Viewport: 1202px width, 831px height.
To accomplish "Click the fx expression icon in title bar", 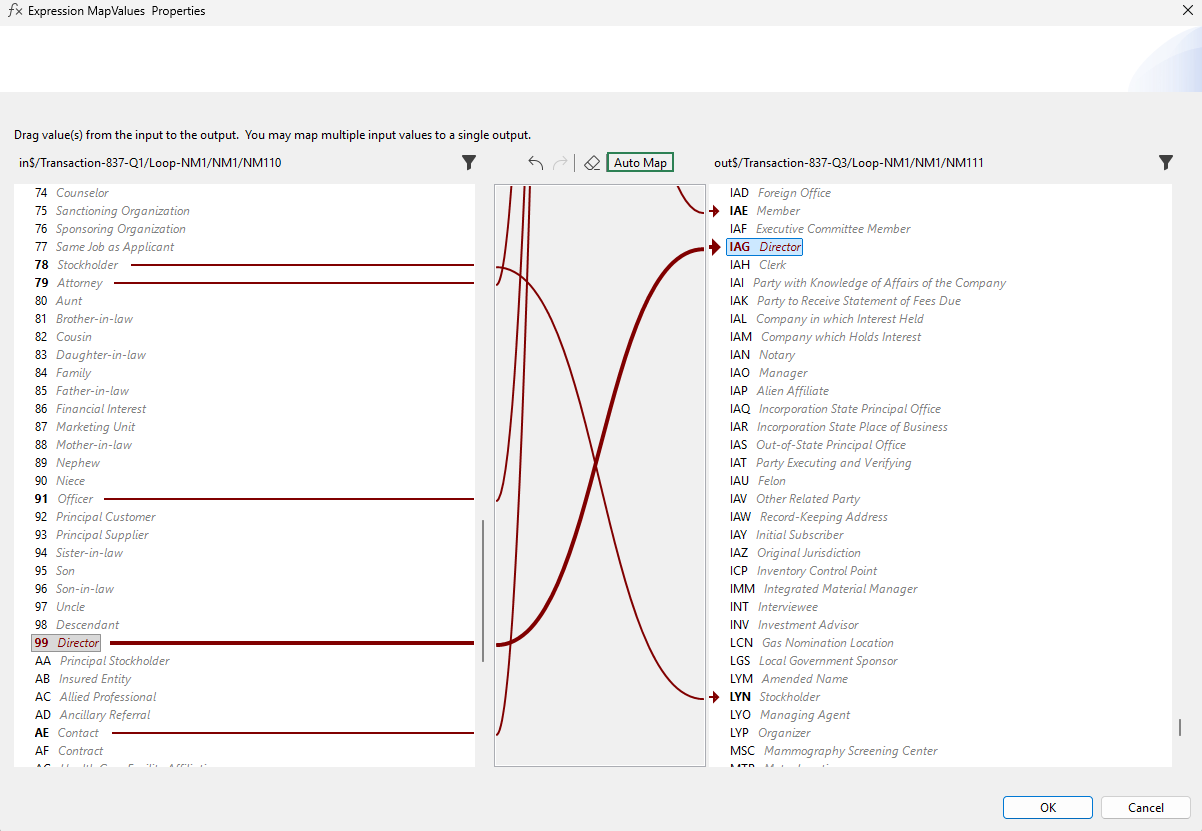I will pyautogui.click(x=17, y=10).
